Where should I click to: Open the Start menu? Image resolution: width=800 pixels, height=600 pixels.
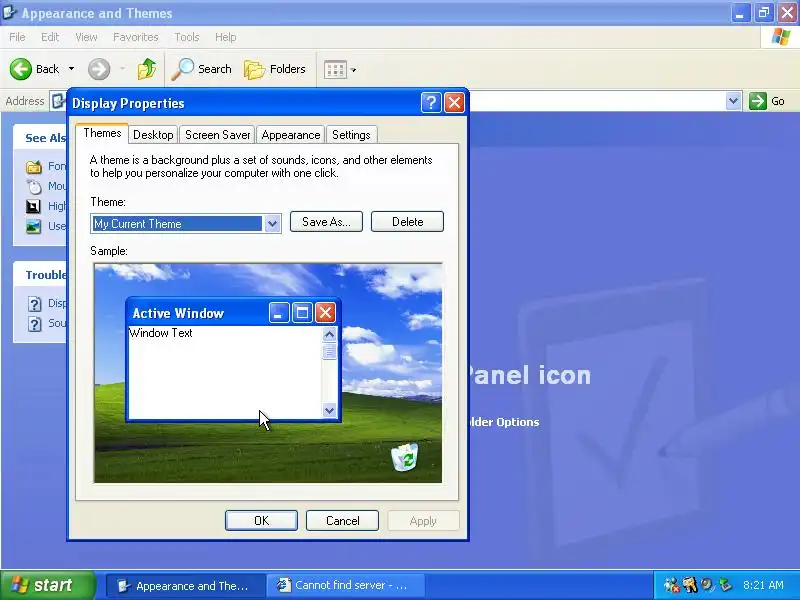47,585
